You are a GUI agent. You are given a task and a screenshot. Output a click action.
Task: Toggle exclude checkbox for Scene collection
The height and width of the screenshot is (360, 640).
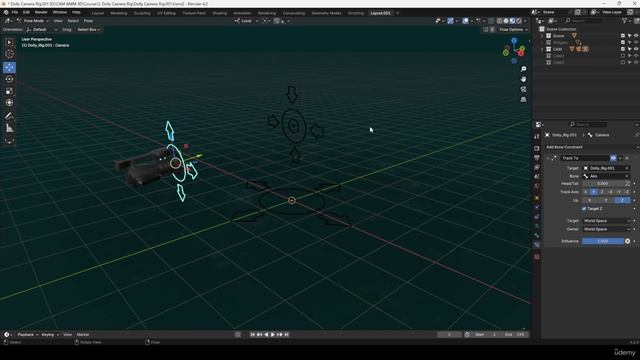[623, 36]
